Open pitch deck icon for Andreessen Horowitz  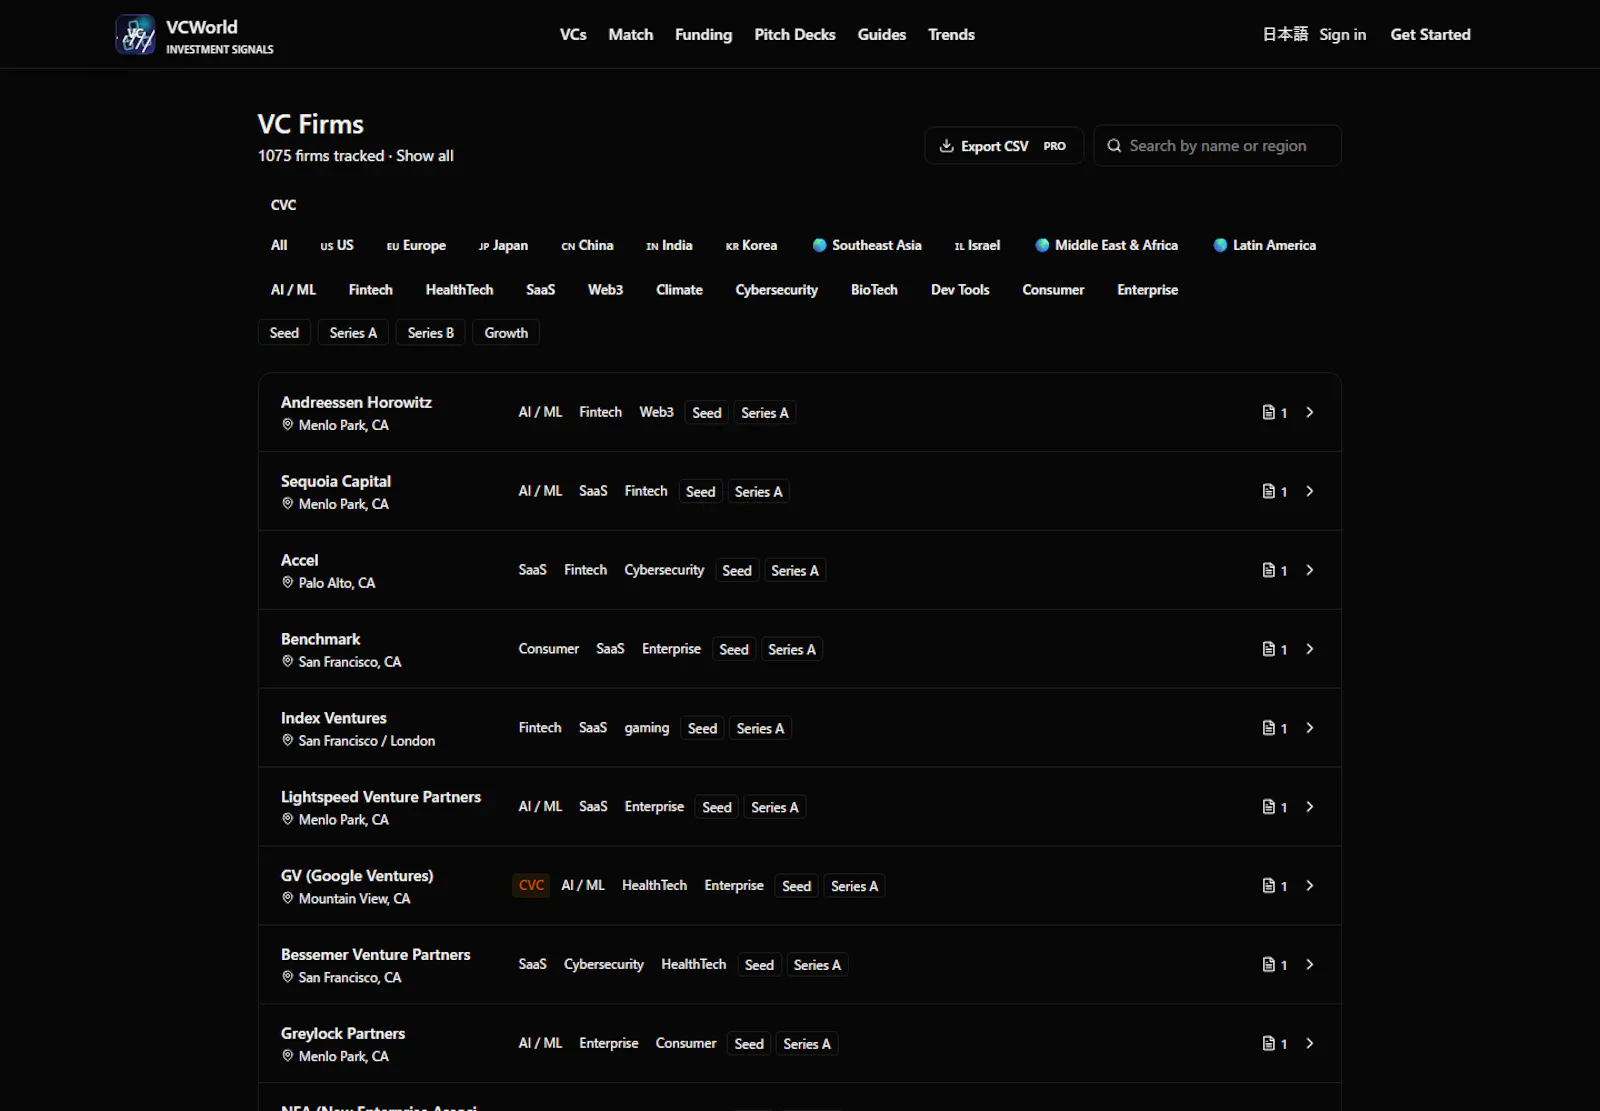point(1268,412)
